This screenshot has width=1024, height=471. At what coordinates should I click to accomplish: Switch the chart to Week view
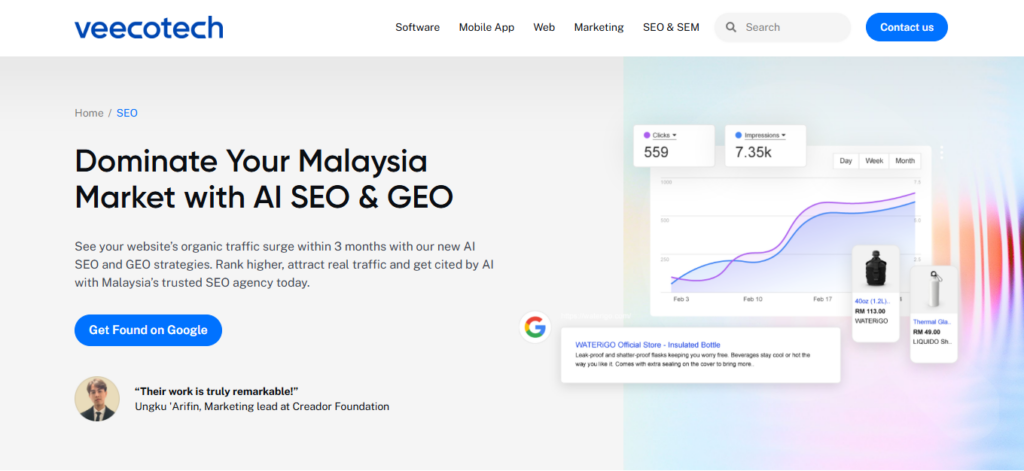(x=874, y=161)
